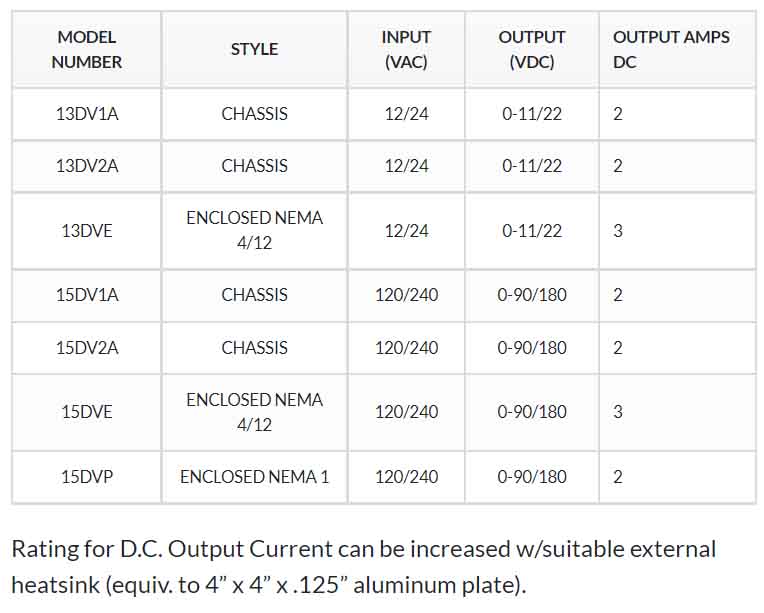The width and height of the screenshot is (764, 613).
Task: Select the 15DV2A model cell
Action: point(87,348)
